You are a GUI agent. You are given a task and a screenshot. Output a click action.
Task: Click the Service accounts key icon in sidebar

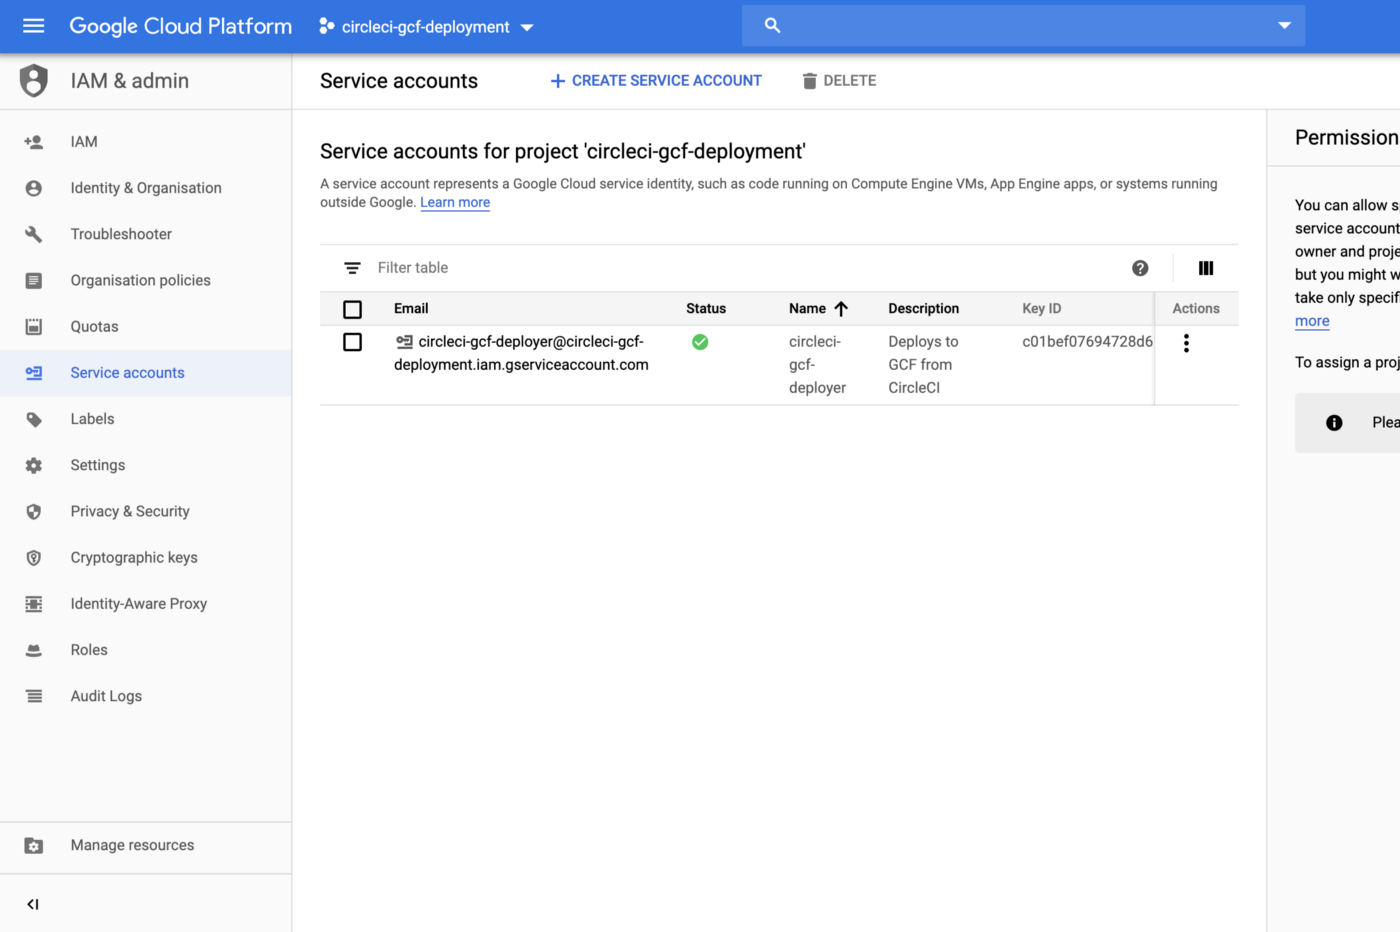pyautogui.click(x=34, y=373)
